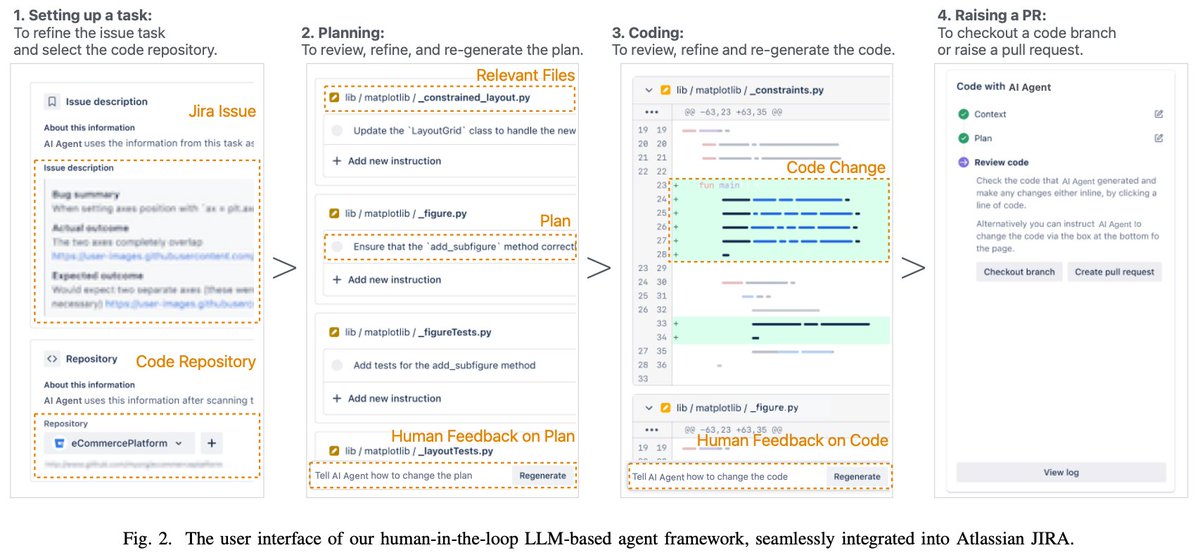Click the green check icon beside Plan

click(x=963, y=138)
